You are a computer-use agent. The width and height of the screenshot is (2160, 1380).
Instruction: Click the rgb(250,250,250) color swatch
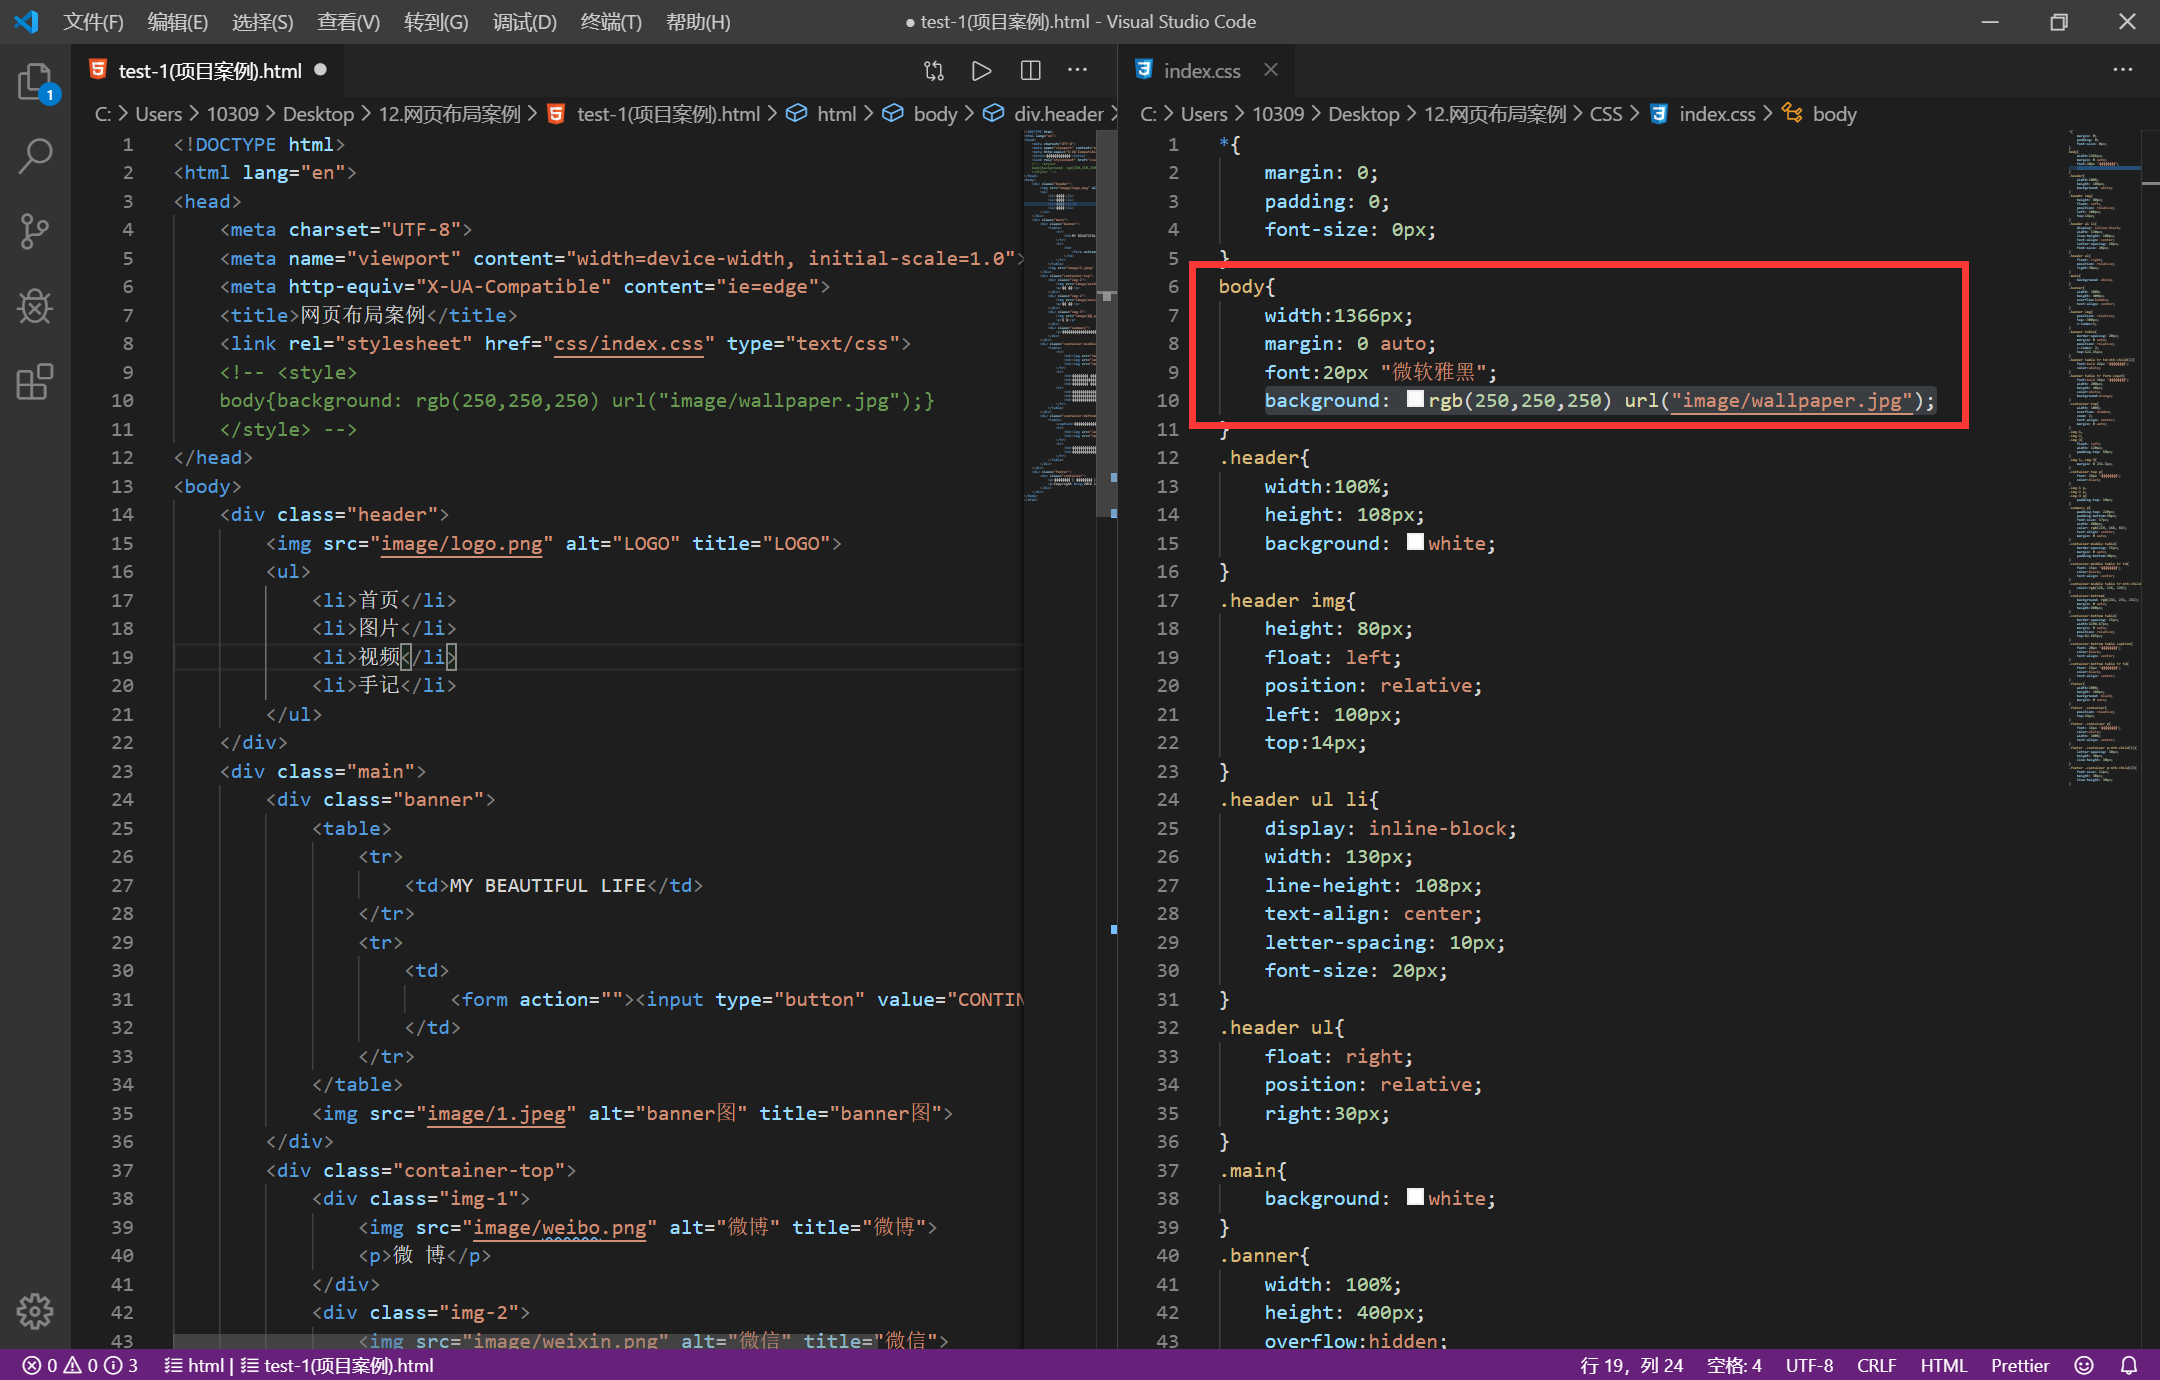tap(1415, 399)
